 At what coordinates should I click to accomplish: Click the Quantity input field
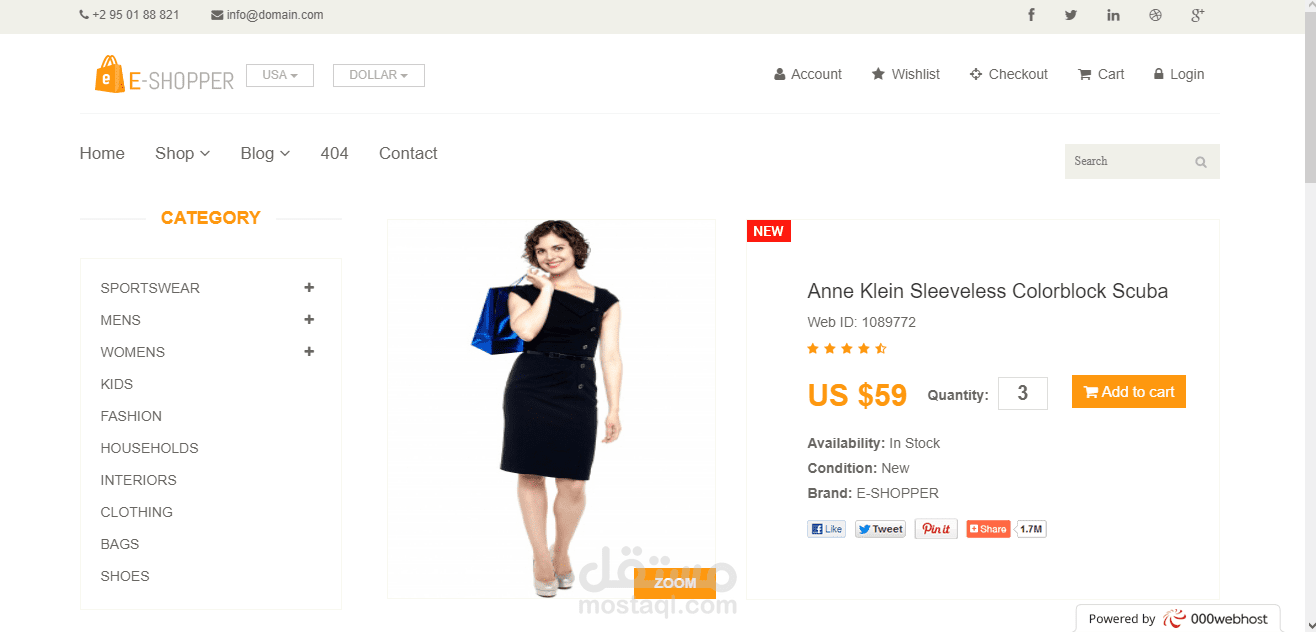pyautogui.click(x=1023, y=393)
